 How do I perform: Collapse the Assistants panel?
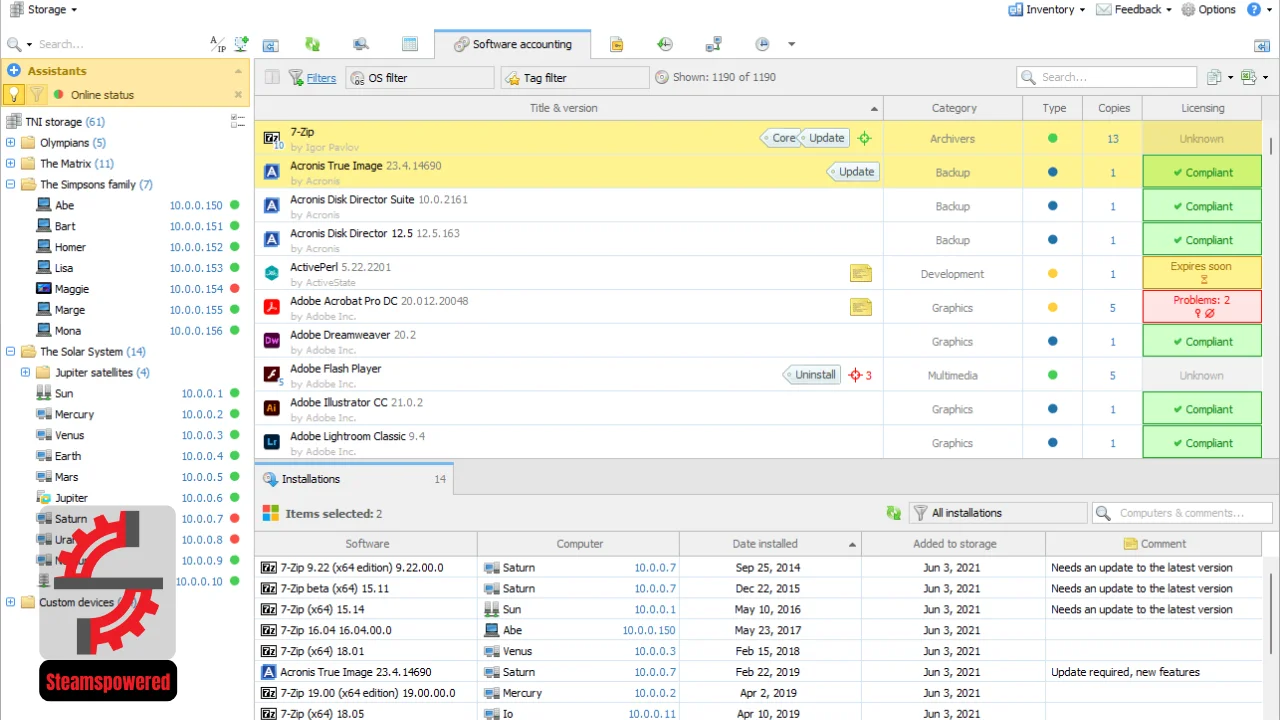(x=238, y=71)
